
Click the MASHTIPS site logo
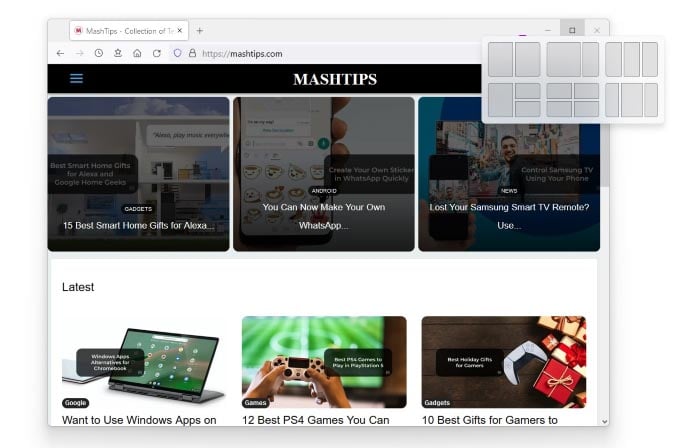(x=335, y=79)
